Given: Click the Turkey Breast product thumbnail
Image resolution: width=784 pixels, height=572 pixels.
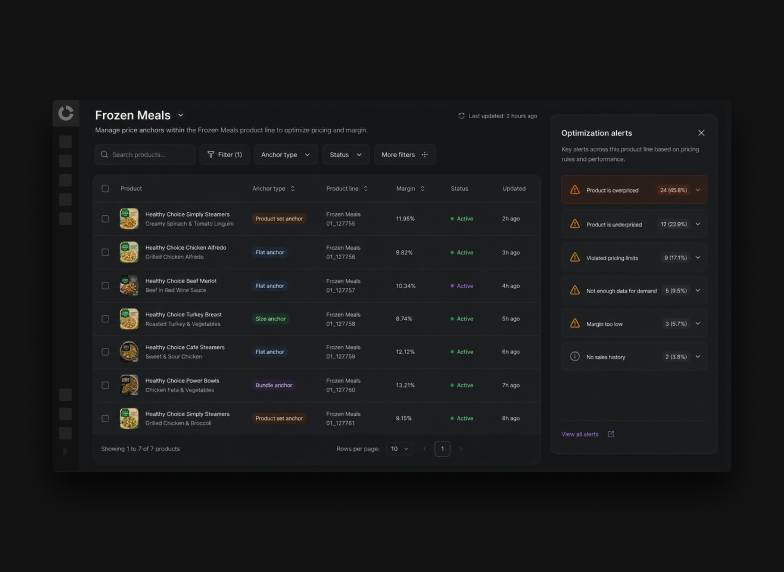Looking at the screenshot, I should [129, 318].
